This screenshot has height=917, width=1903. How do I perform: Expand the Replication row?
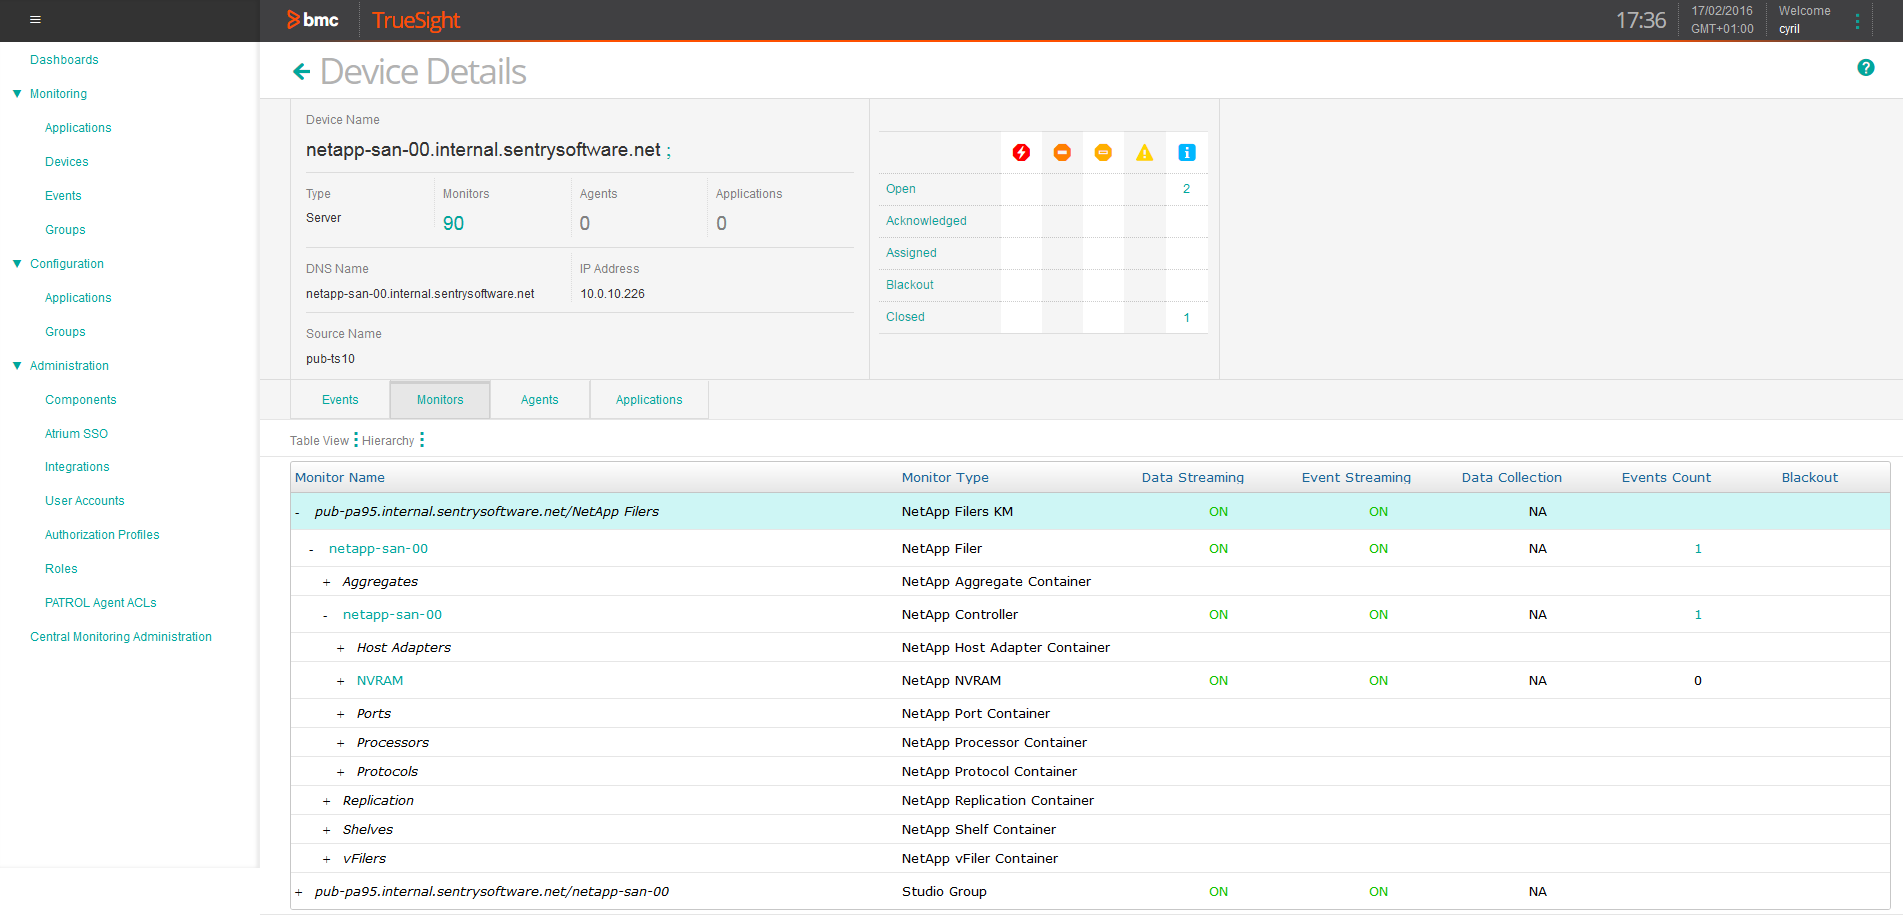pyautogui.click(x=326, y=801)
